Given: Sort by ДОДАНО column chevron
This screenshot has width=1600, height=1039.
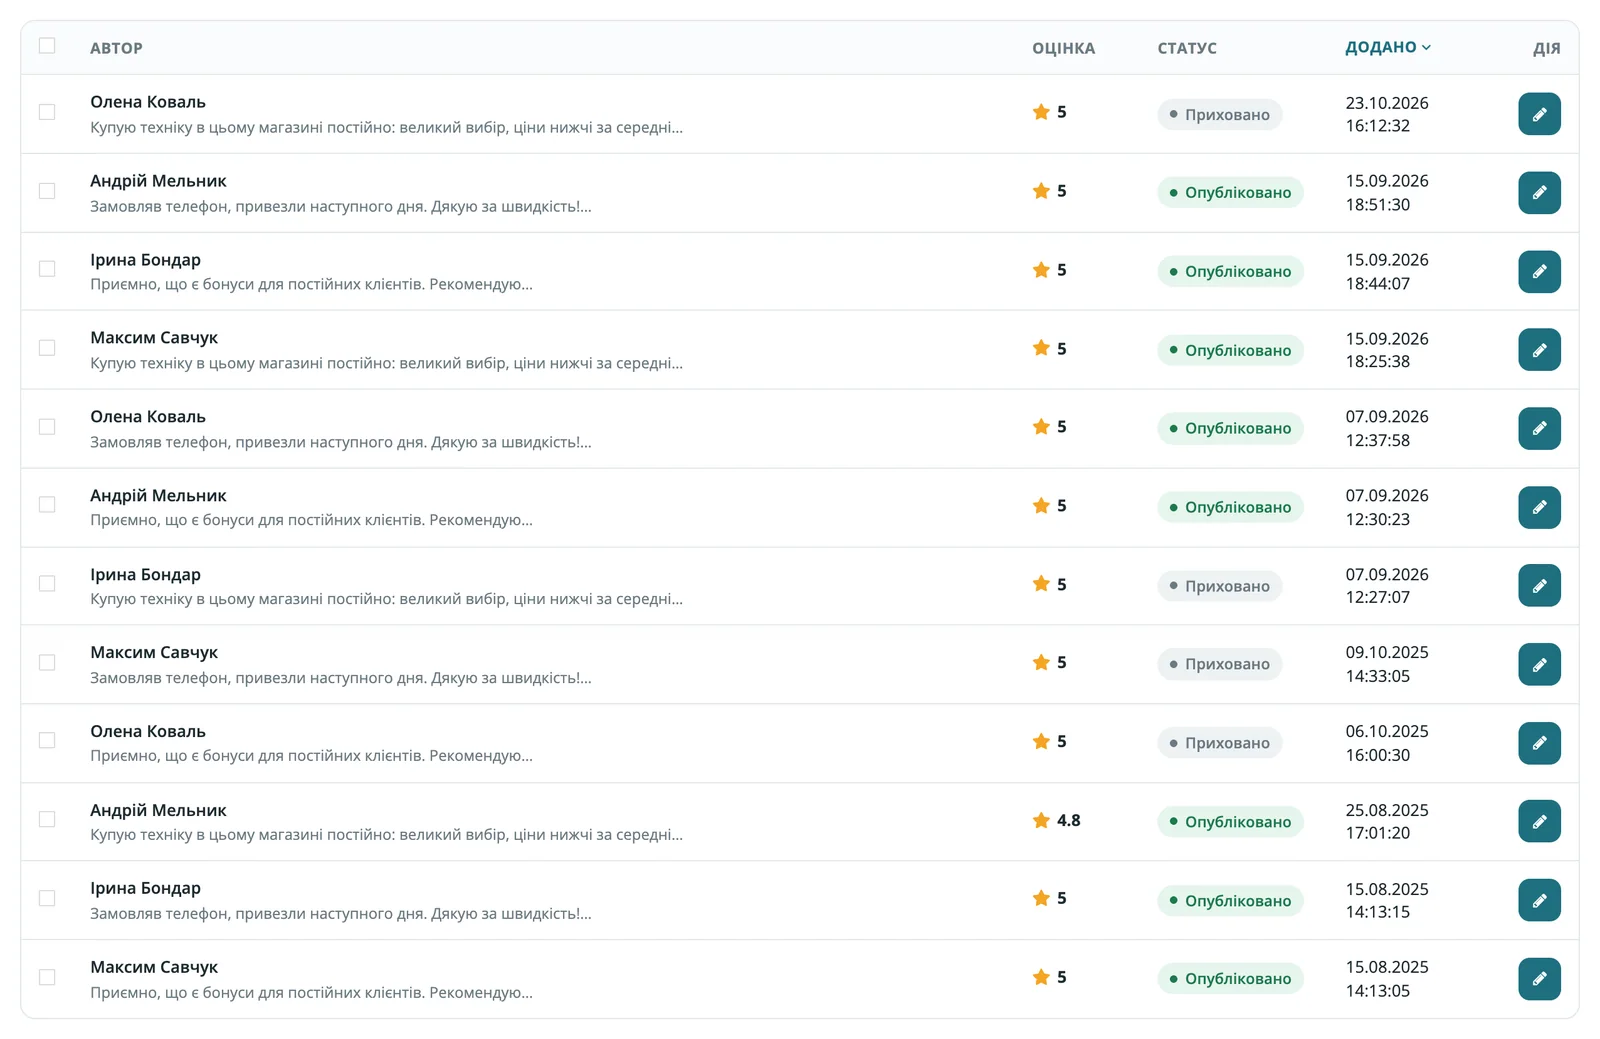Looking at the screenshot, I should 1426,47.
